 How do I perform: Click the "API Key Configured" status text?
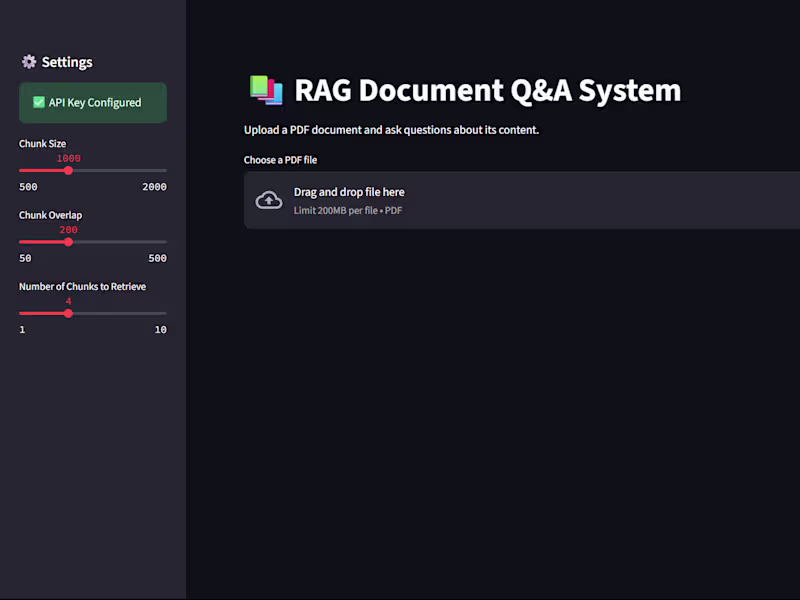(95, 102)
